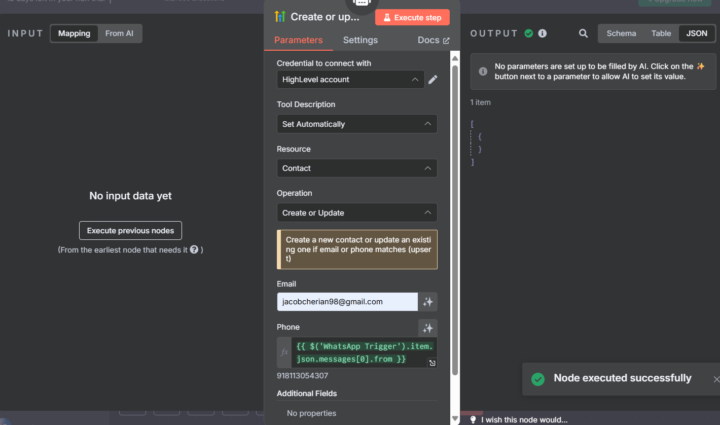Click the Email input field
Screen dimensions: 720x425
(x=347, y=302)
